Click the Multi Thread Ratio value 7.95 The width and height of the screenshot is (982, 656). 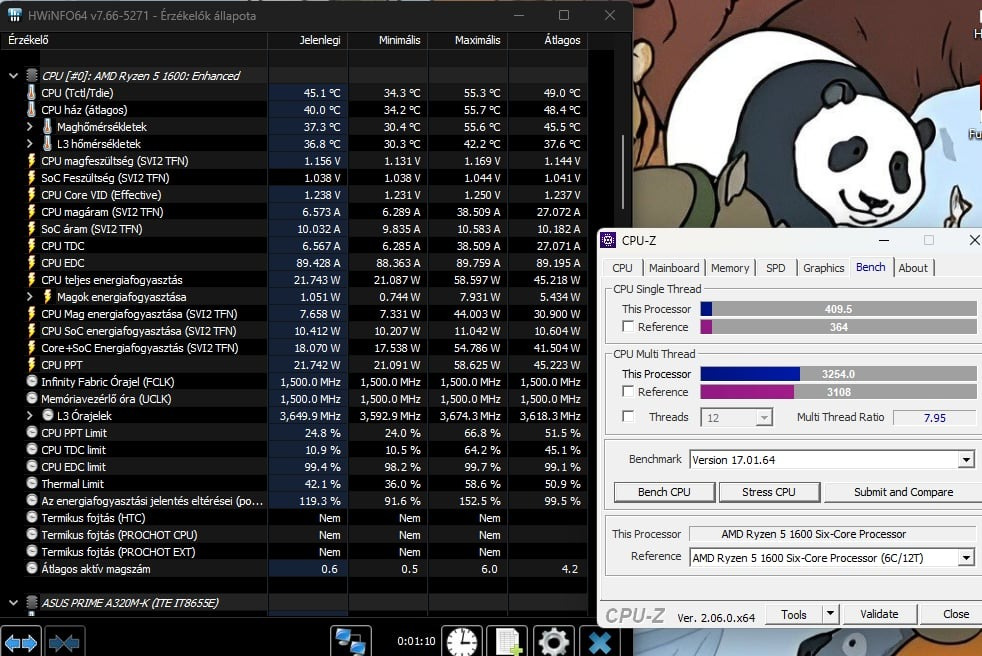[x=934, y=417]
